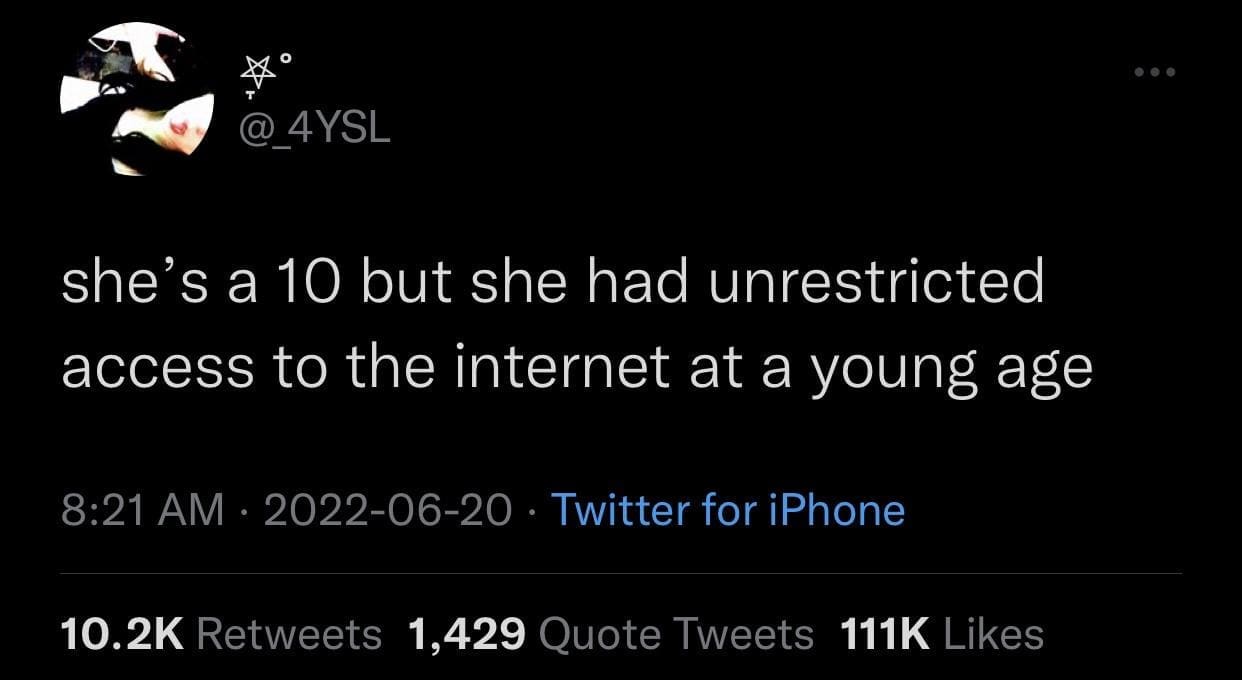1242x680 pixels.
Task: View the 1,429 quote tweets number
Action: (467, 633)
